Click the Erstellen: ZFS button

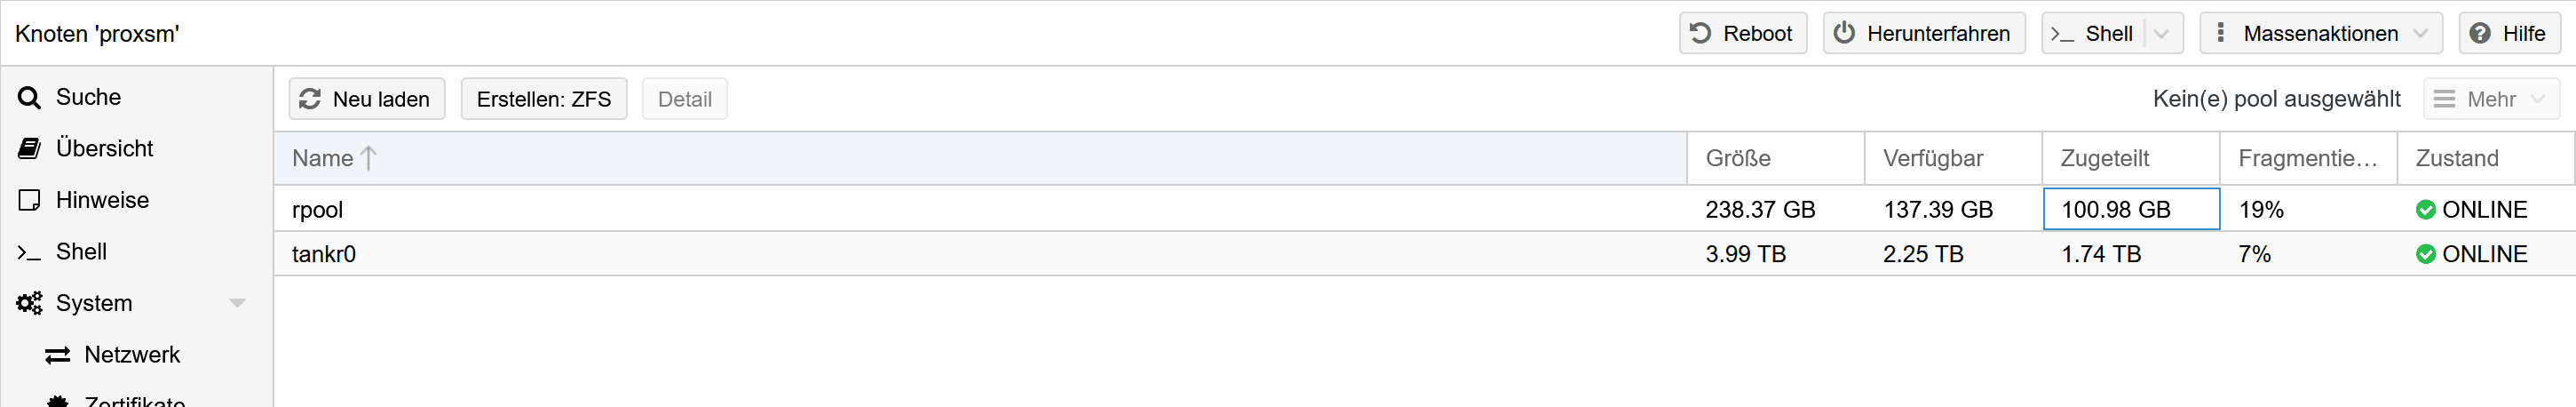point(543,99)
